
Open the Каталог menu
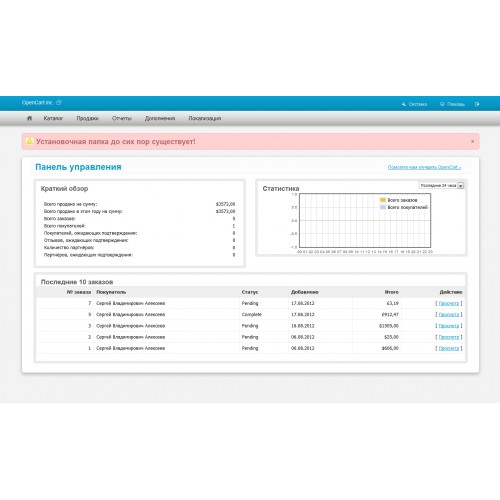53,118
